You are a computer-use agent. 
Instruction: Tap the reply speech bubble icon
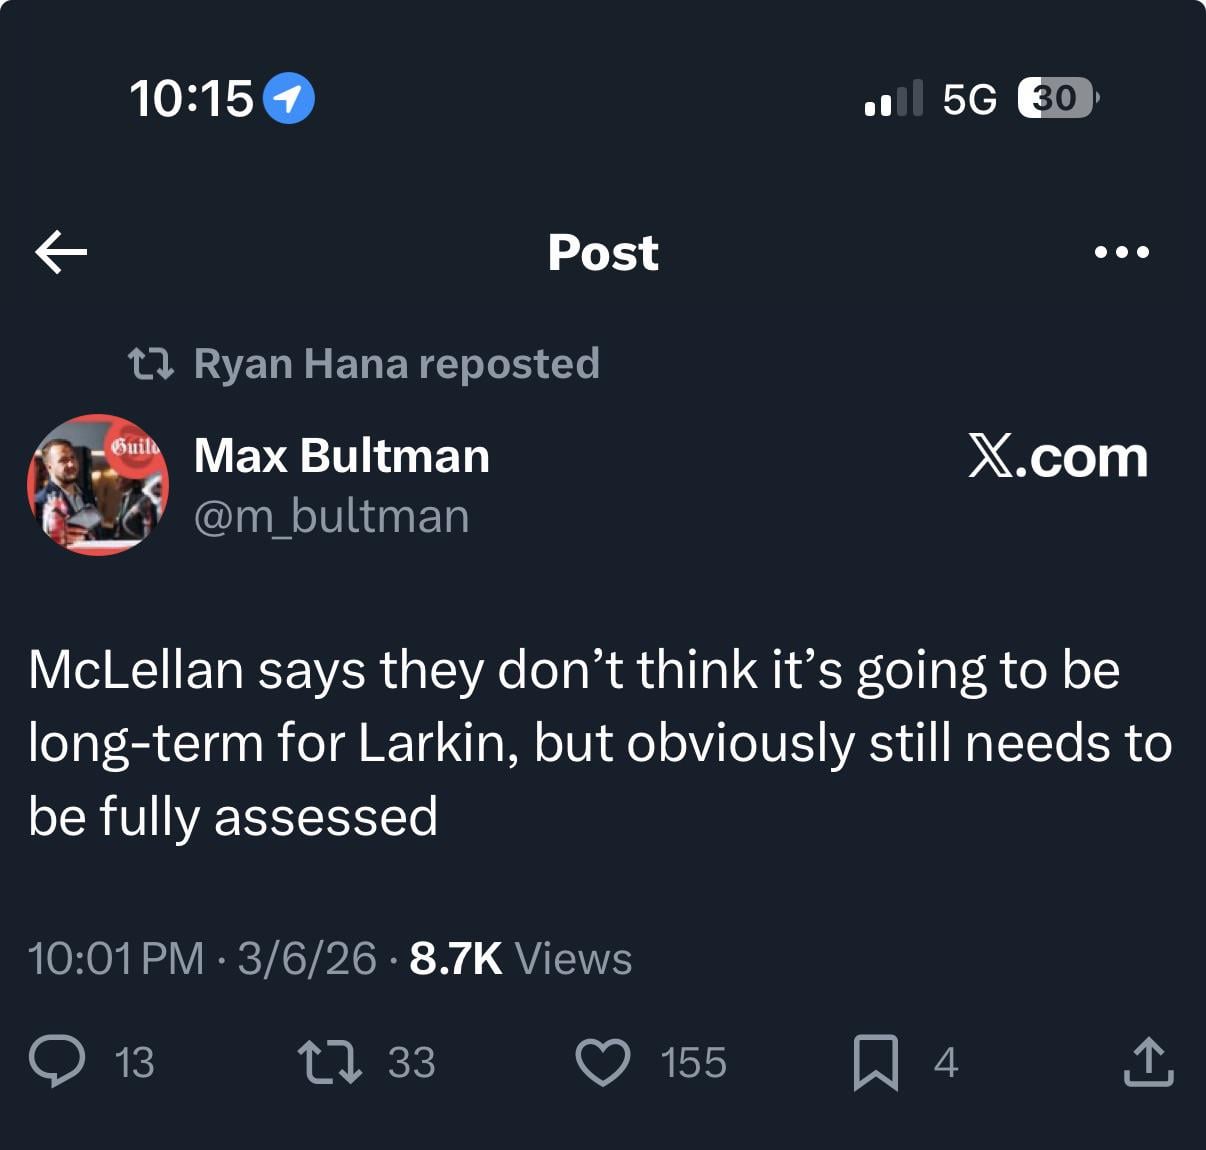[x=57, y=1061]
